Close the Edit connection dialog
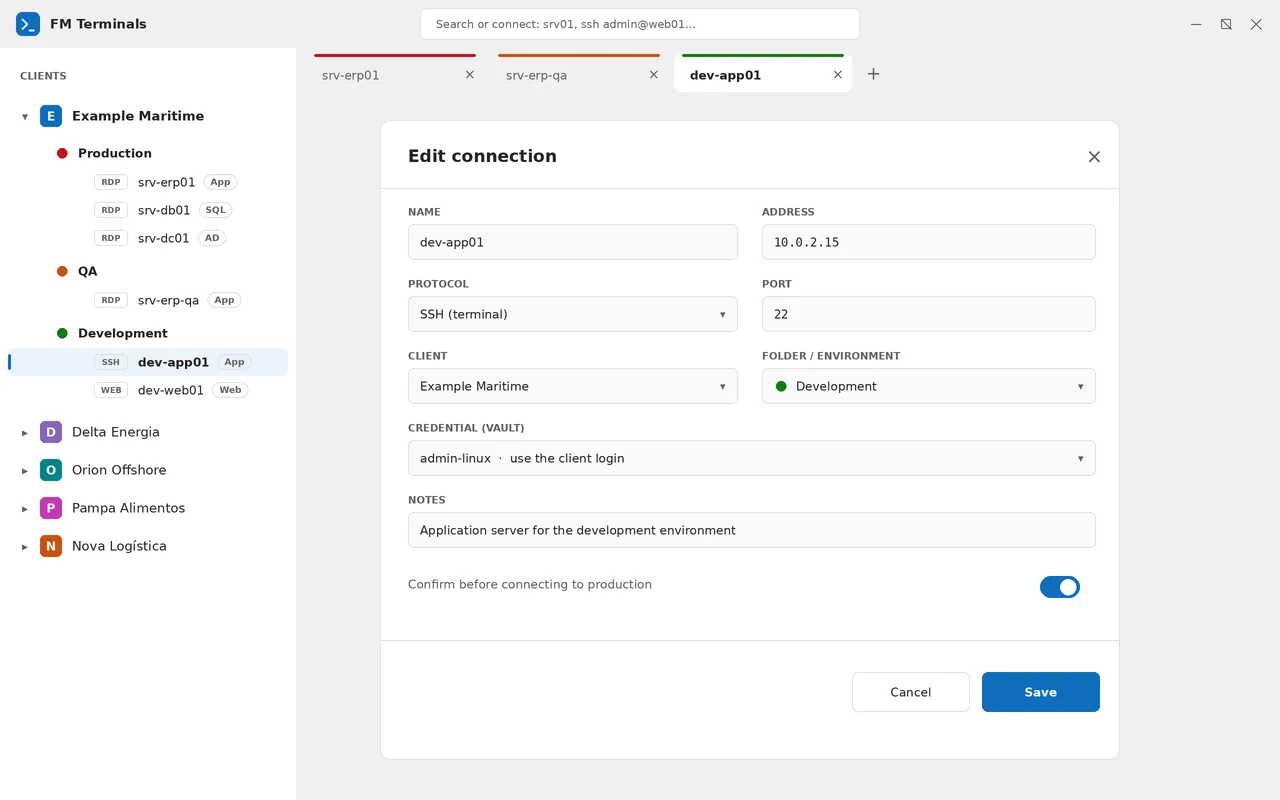The height and width of the screenshot is (800, 1280). click(1094, 157)
